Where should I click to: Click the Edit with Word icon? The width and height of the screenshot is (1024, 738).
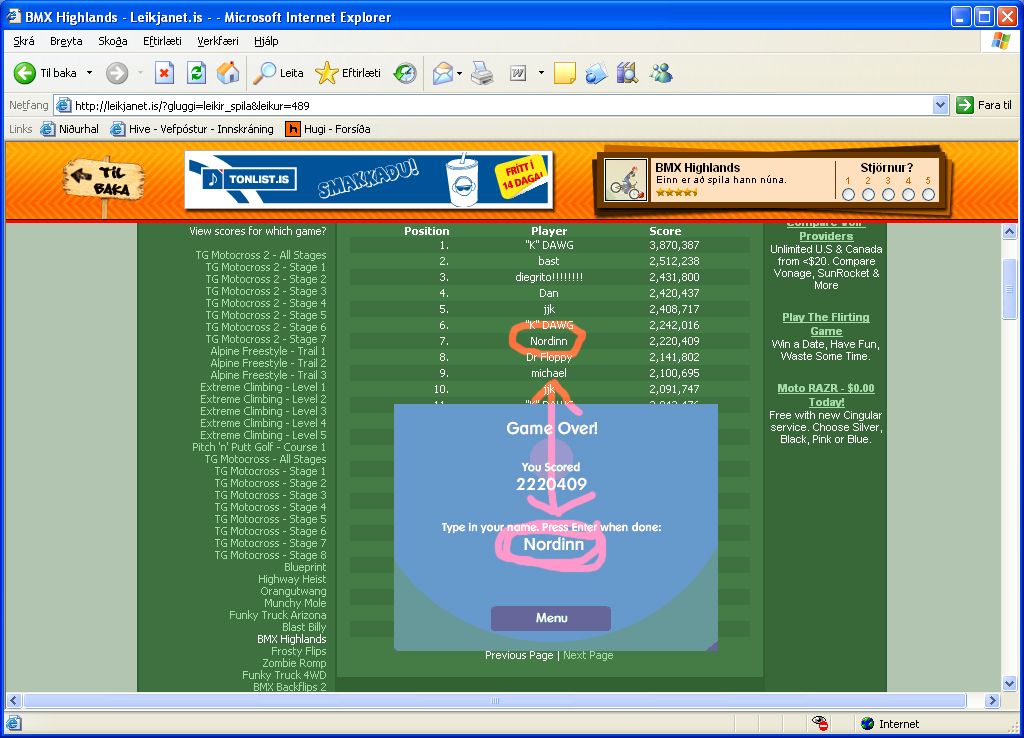518,73
